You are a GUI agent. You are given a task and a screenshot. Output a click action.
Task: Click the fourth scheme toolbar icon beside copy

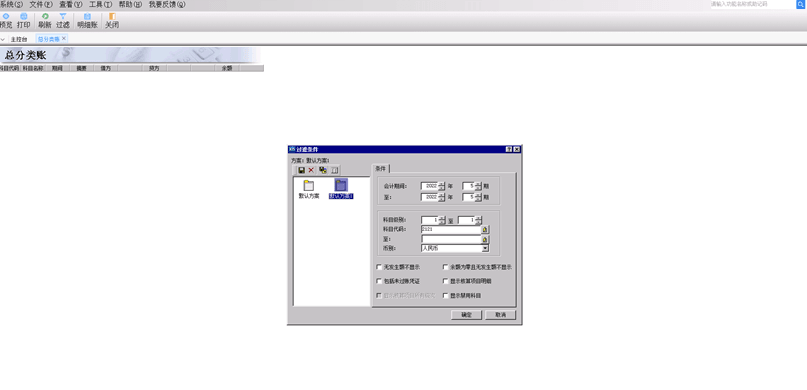pos(334,170)
